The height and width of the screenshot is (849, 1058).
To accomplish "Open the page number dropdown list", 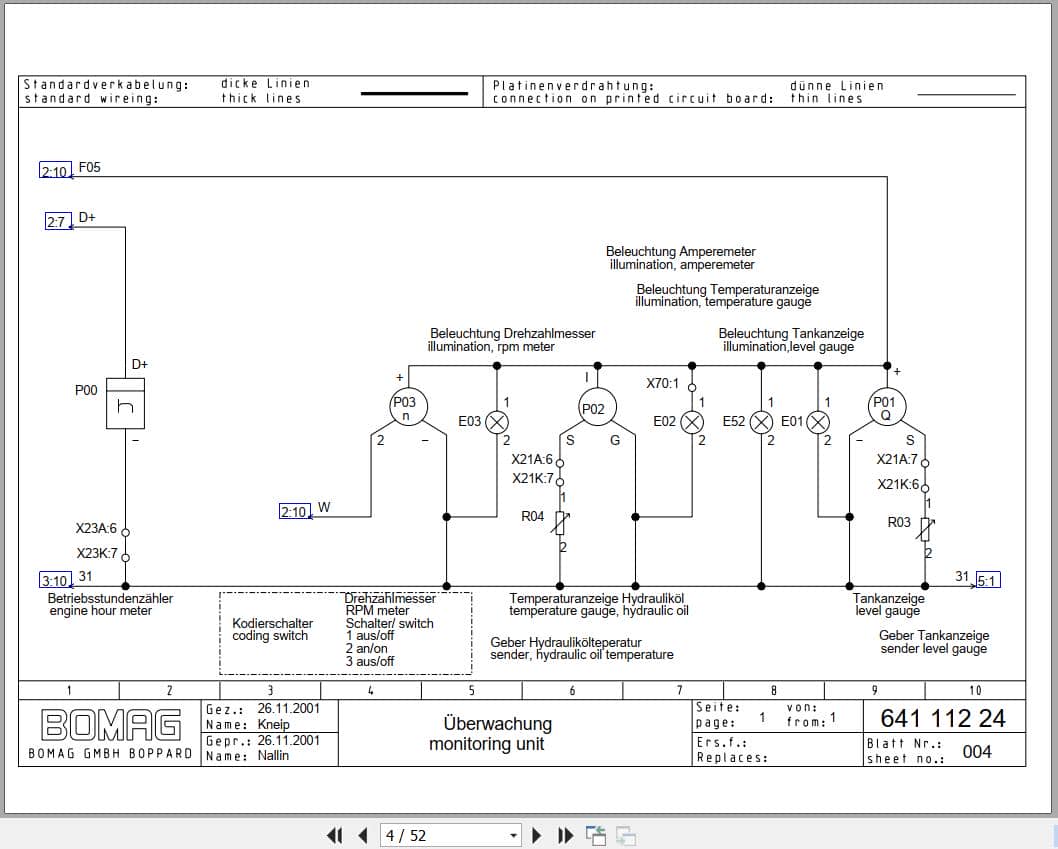I will 511,834.
